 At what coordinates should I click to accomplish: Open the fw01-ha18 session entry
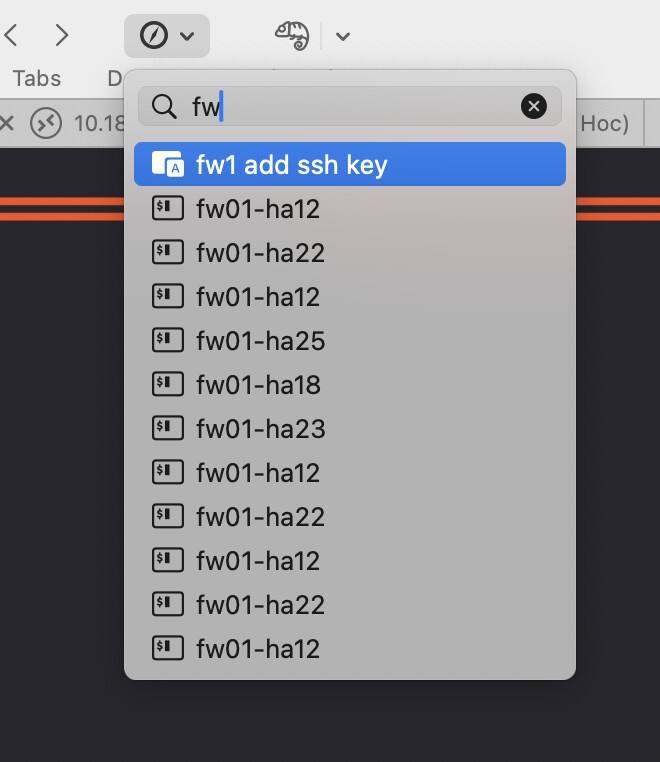(258, 385)
